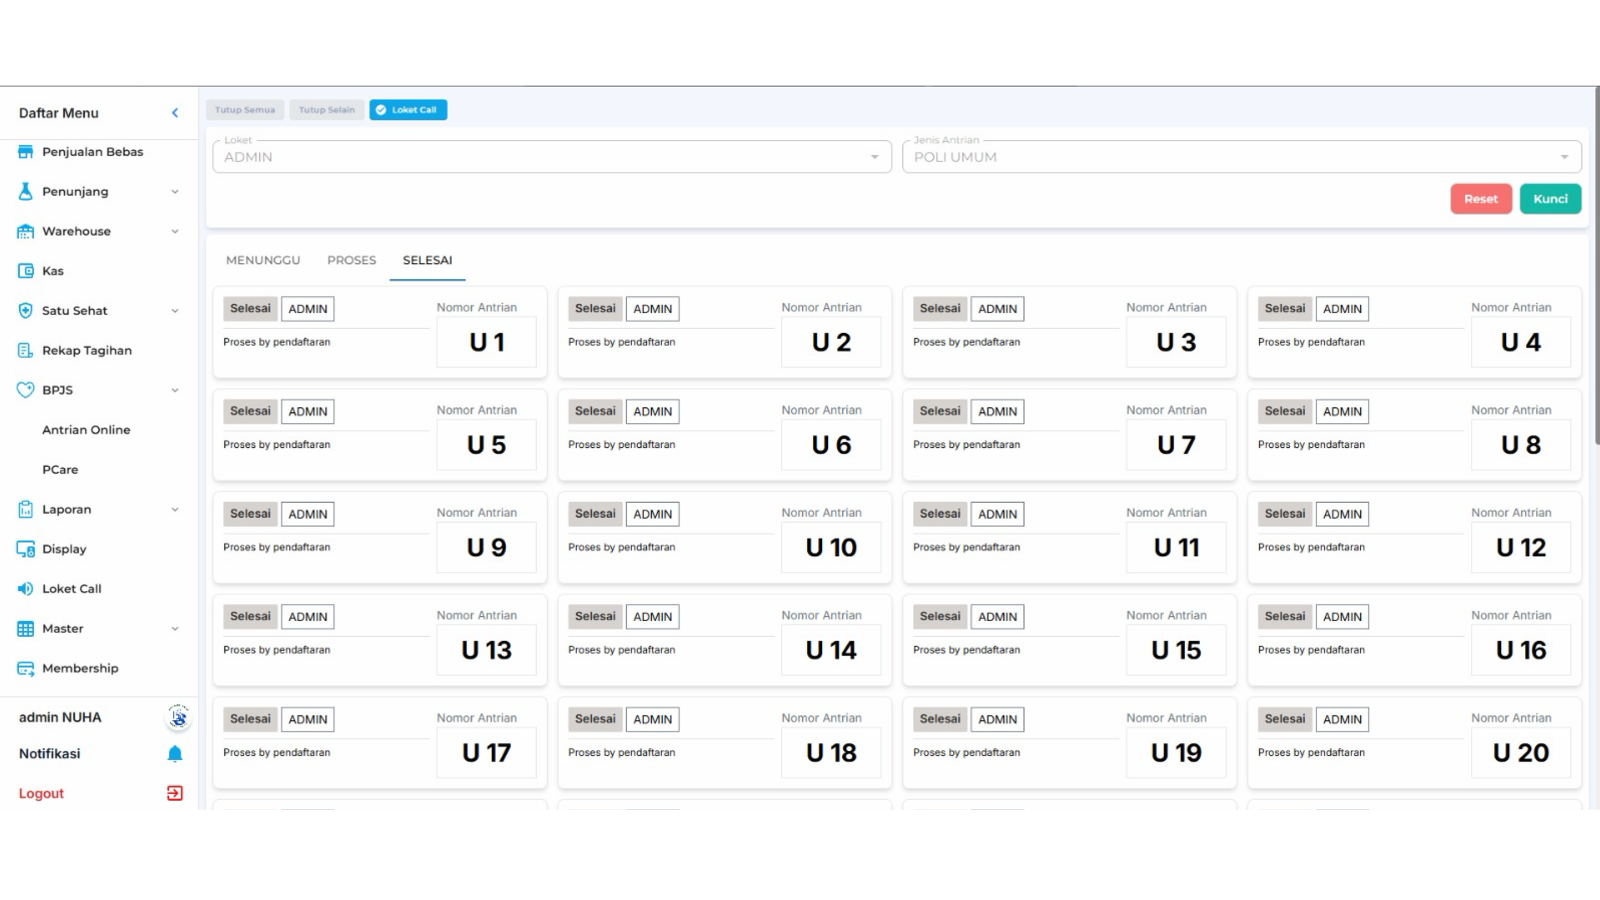Click the ADMIN tag on U 7 card
Screen dimensions: 1600x900
(x=997, y=411)
